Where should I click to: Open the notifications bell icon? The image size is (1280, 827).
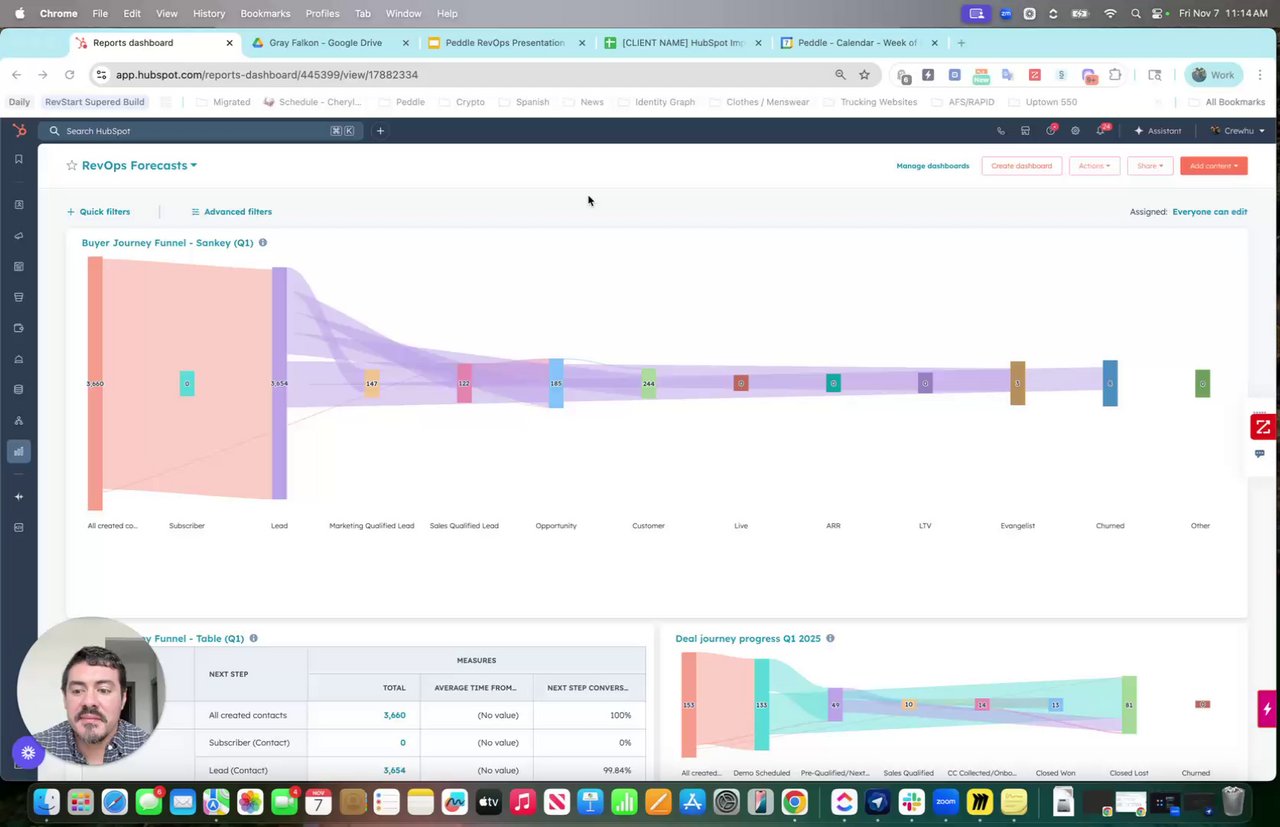coord(1102,130)
